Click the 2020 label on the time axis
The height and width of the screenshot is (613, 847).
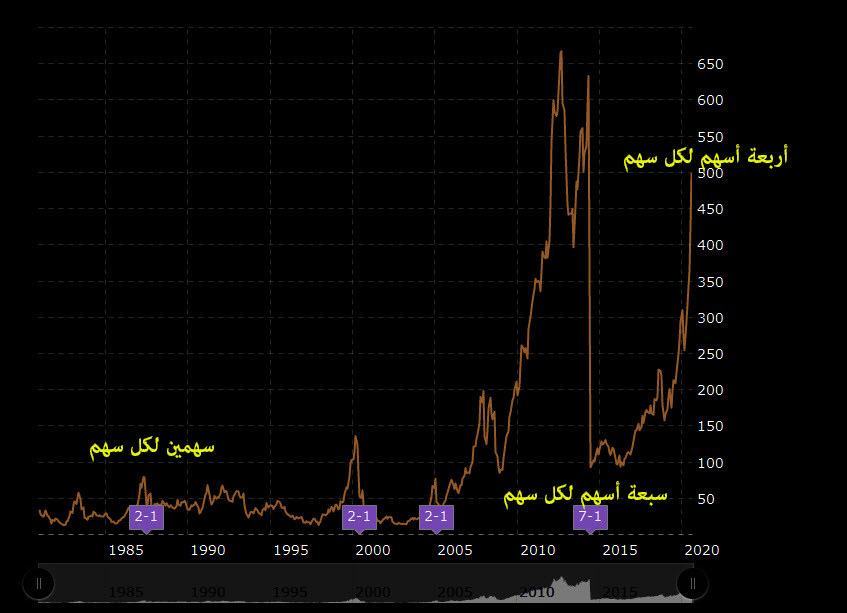[704, 550]
